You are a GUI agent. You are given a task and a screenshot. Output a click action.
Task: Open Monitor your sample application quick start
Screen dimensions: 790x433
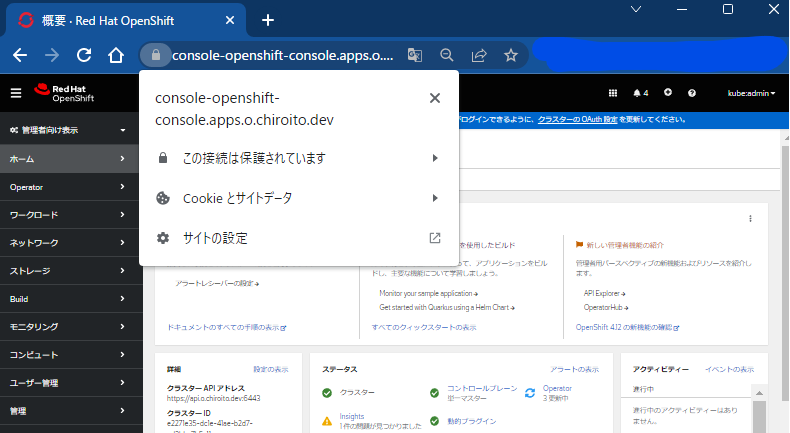coord(428,293)
